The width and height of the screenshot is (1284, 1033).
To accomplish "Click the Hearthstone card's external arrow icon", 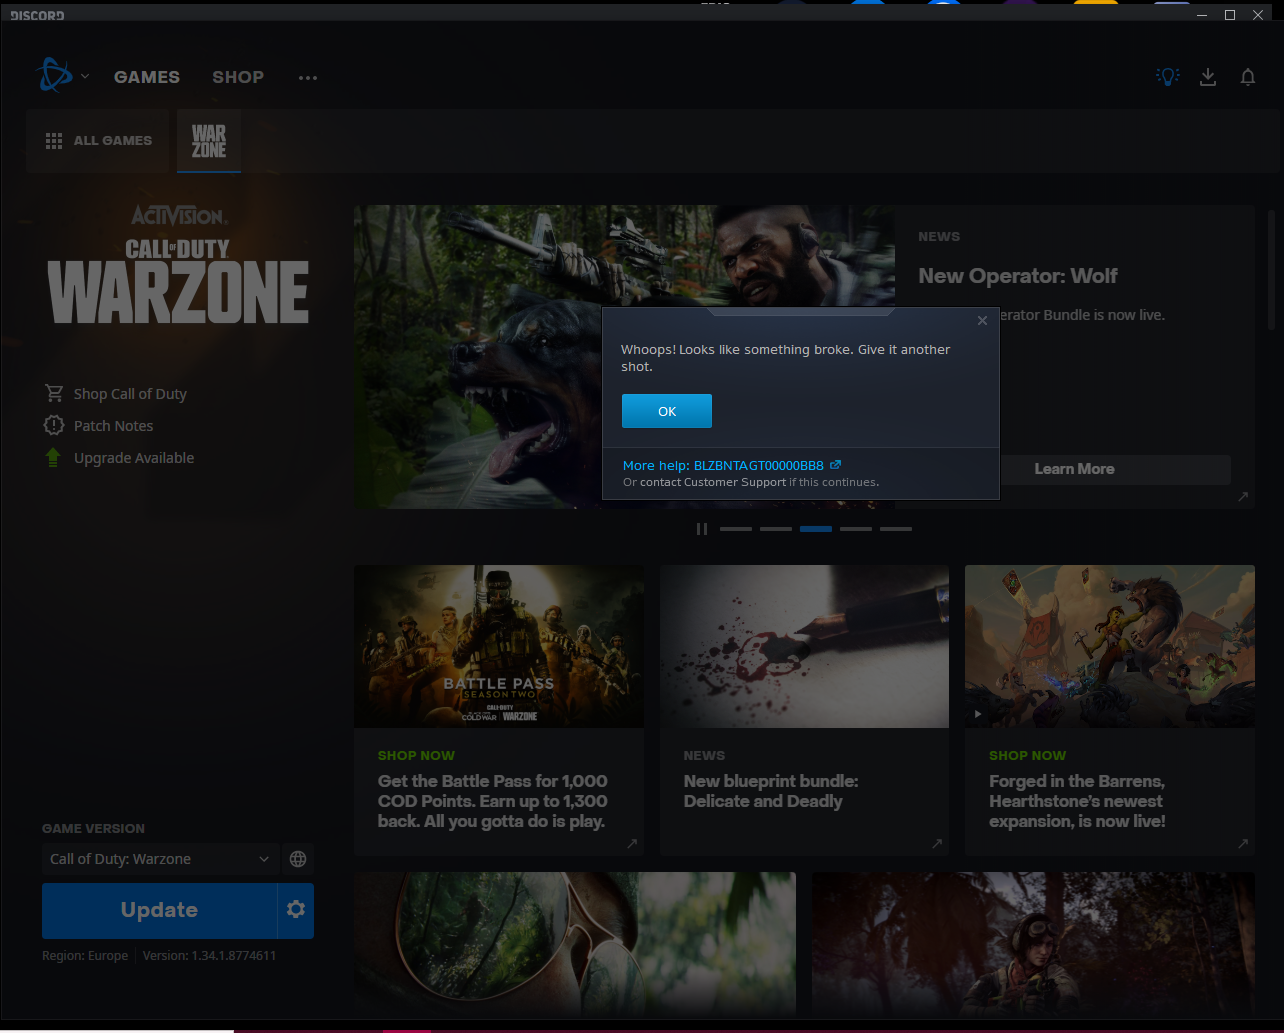I will (x=1243, y=844).
